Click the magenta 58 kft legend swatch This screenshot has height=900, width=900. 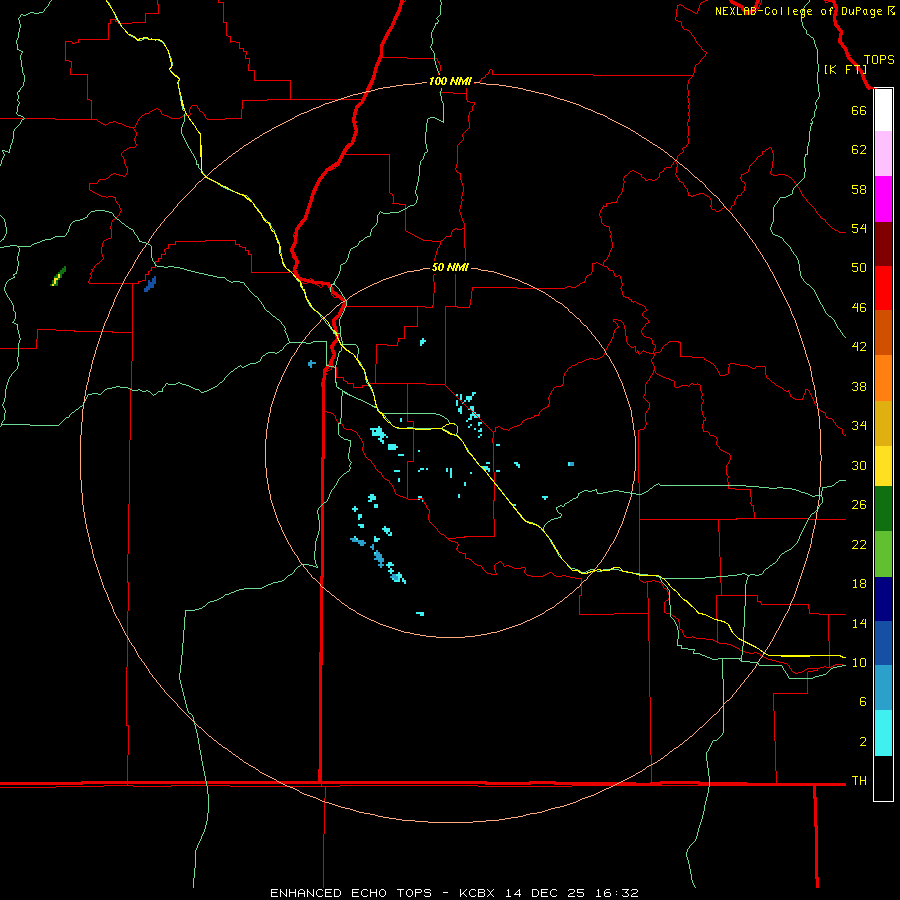click(883, 199)
